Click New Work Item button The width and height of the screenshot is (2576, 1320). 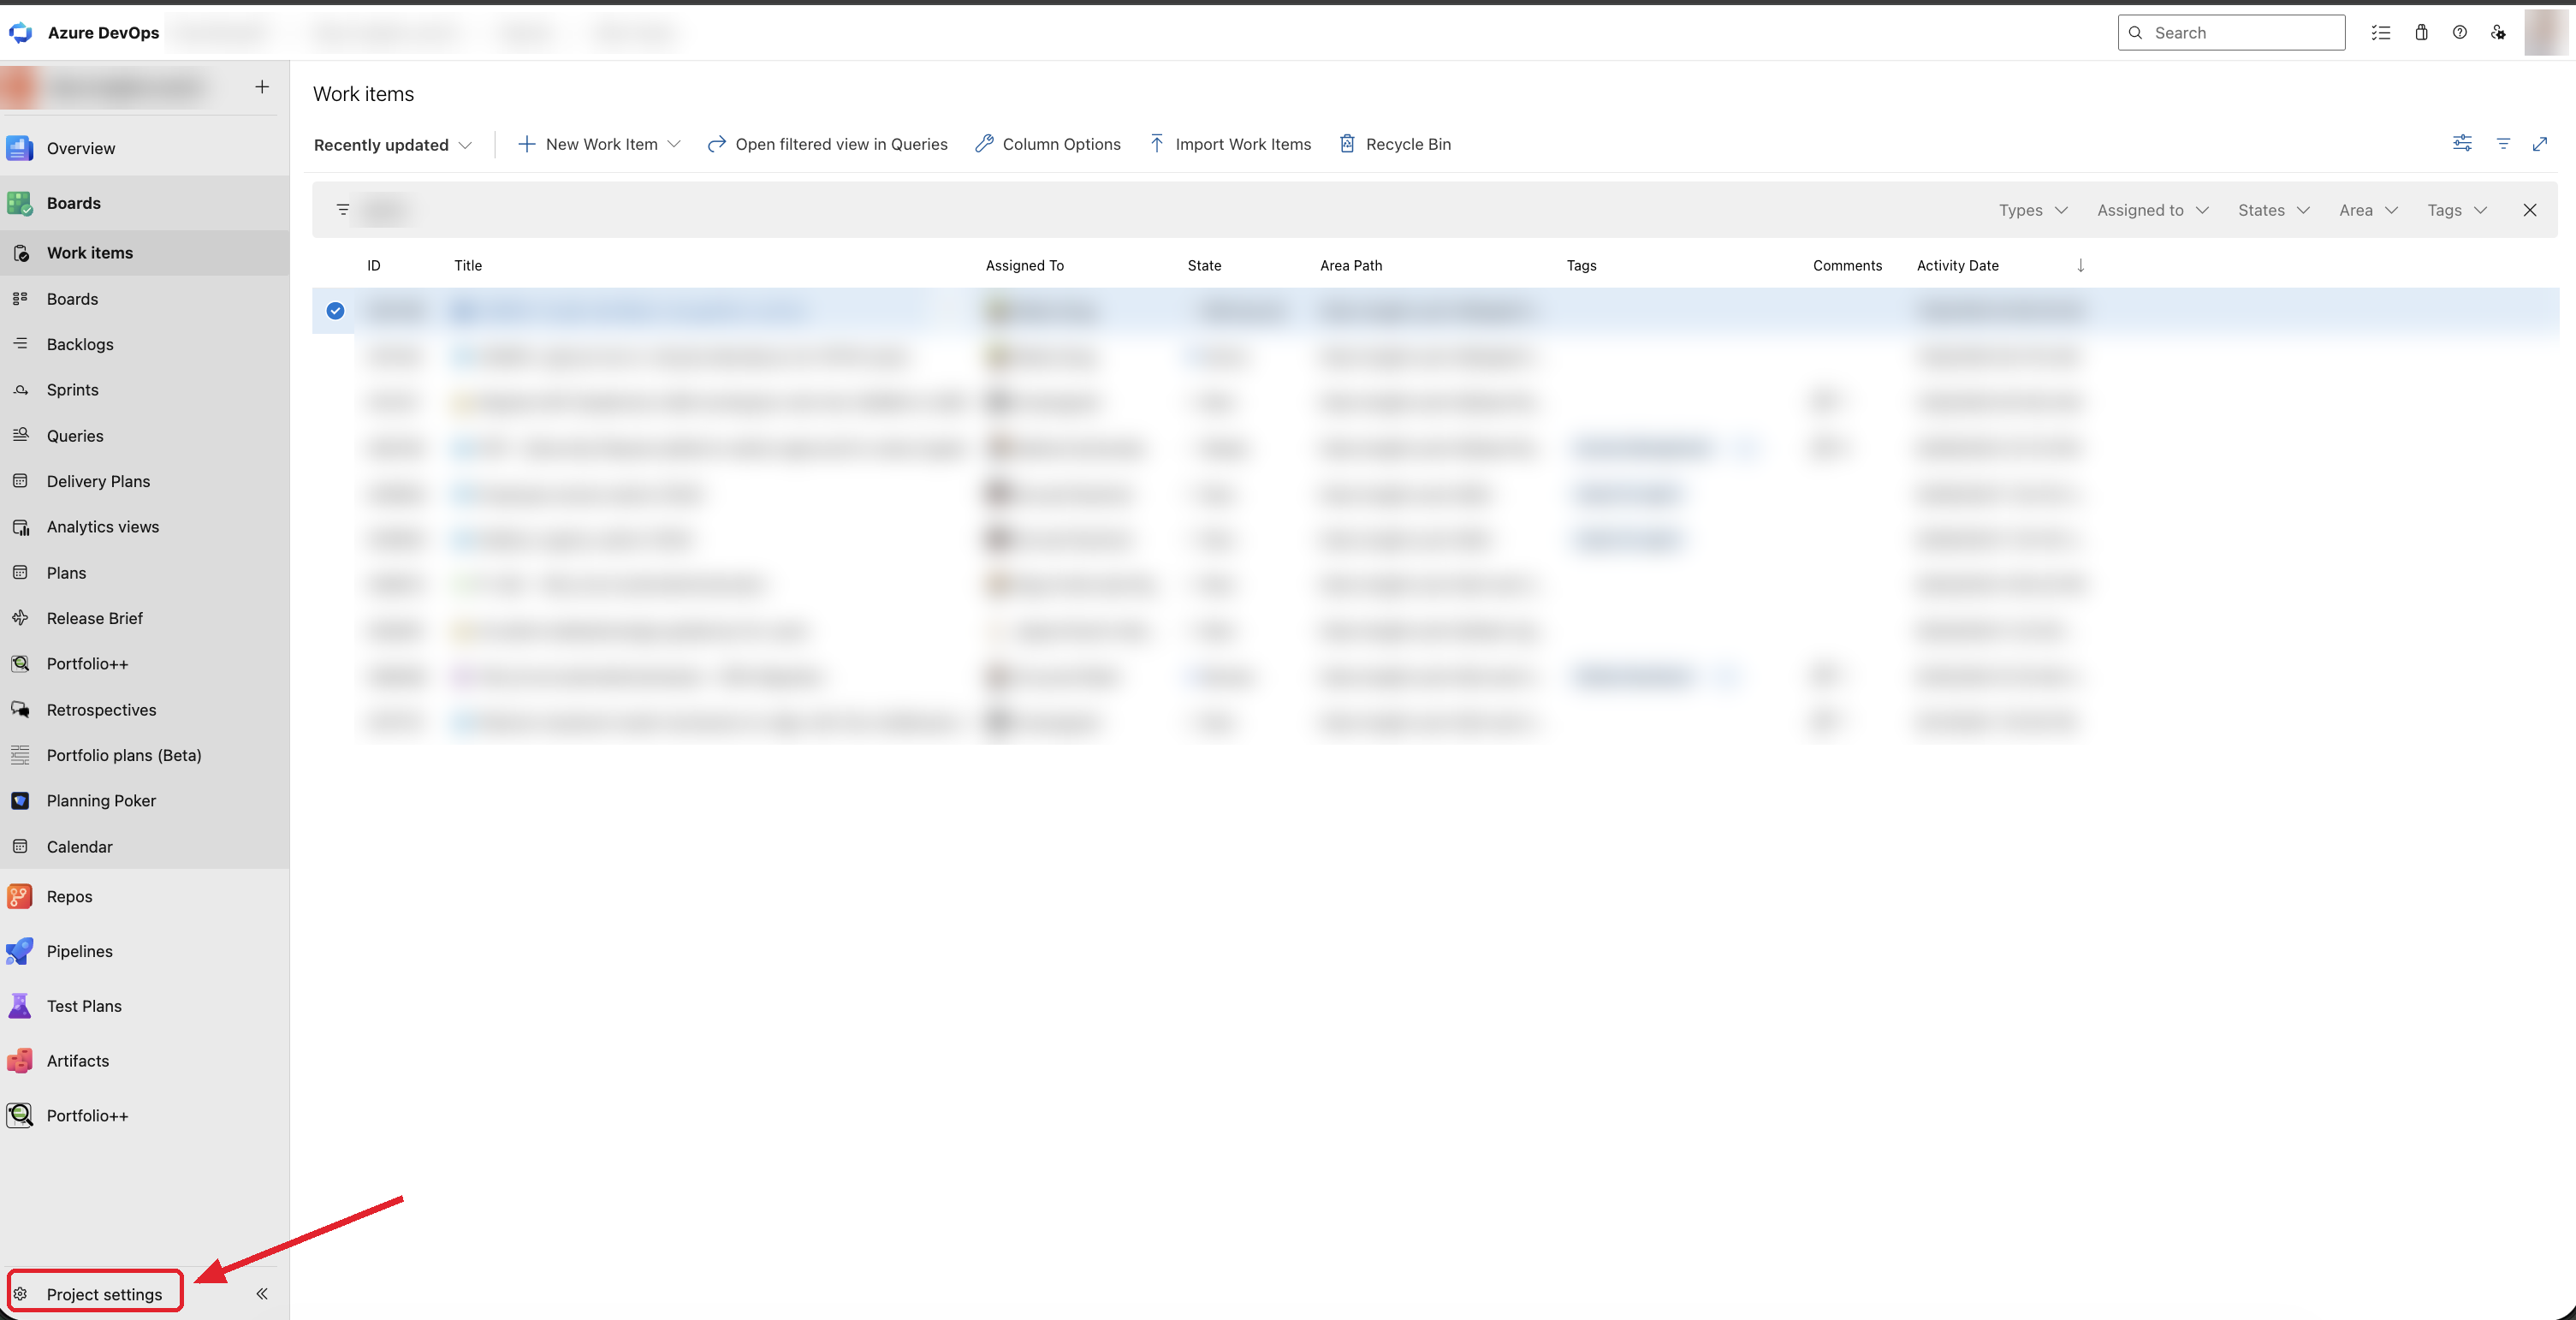coord(588,144)
